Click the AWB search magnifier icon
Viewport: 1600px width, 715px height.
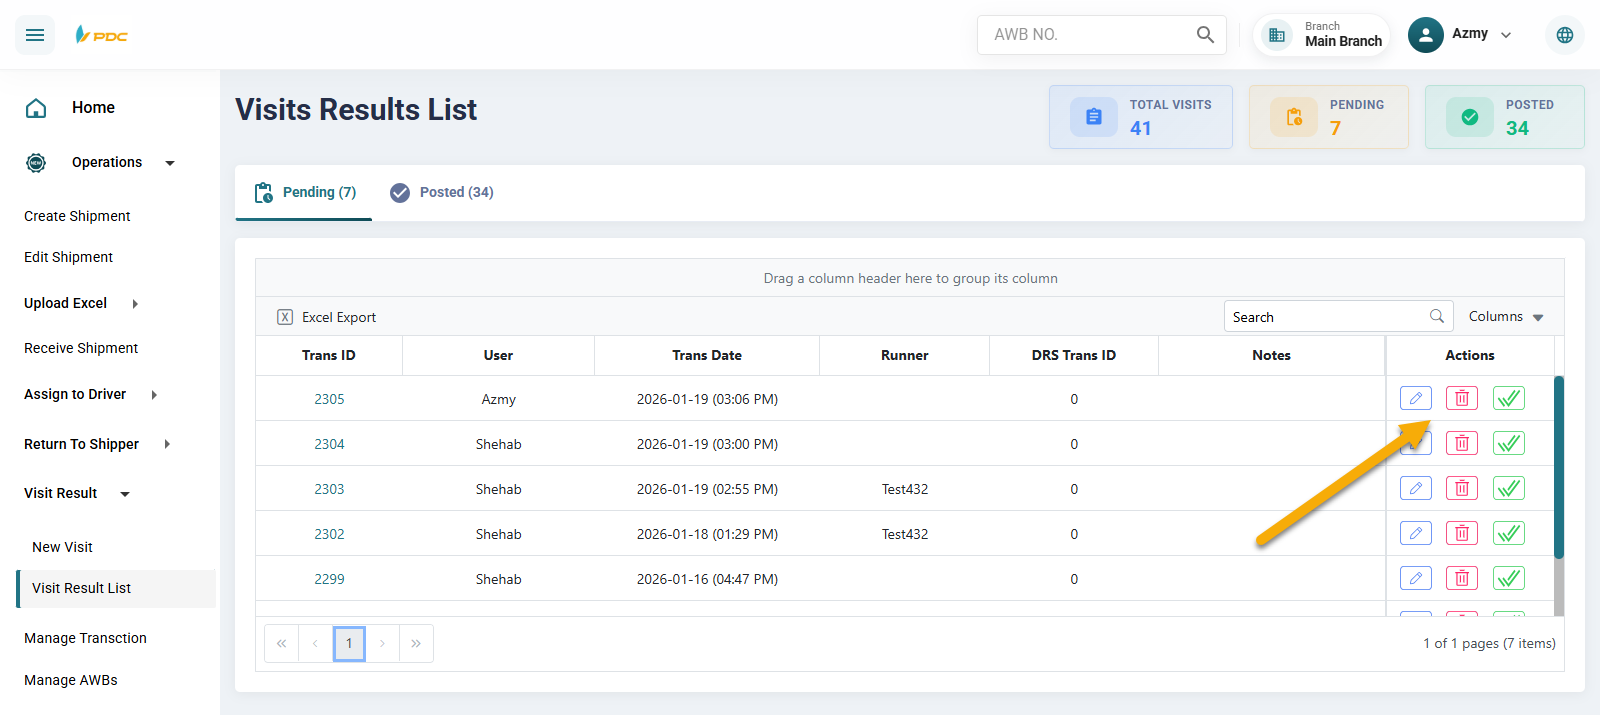coord(1205,34)
